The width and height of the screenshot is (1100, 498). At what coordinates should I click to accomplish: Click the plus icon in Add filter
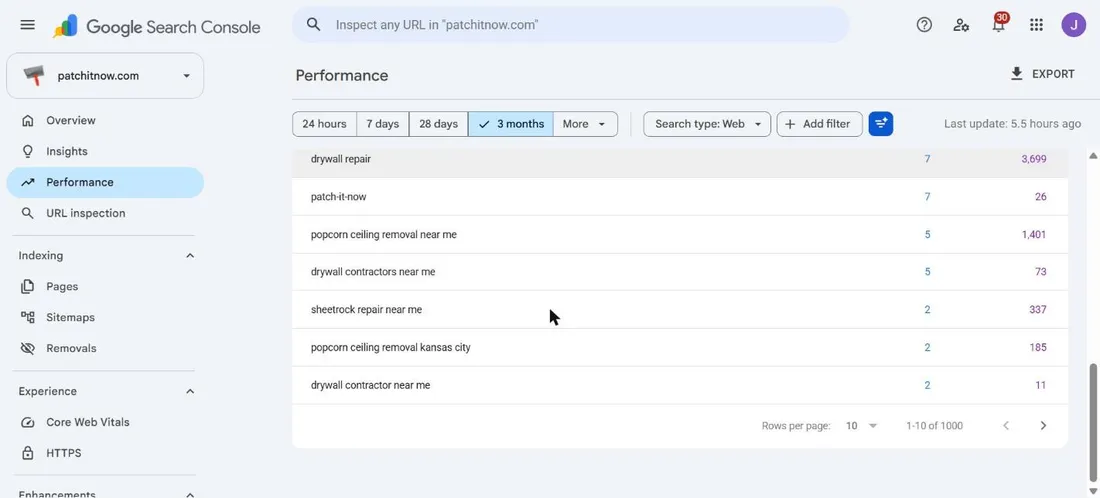790,124
